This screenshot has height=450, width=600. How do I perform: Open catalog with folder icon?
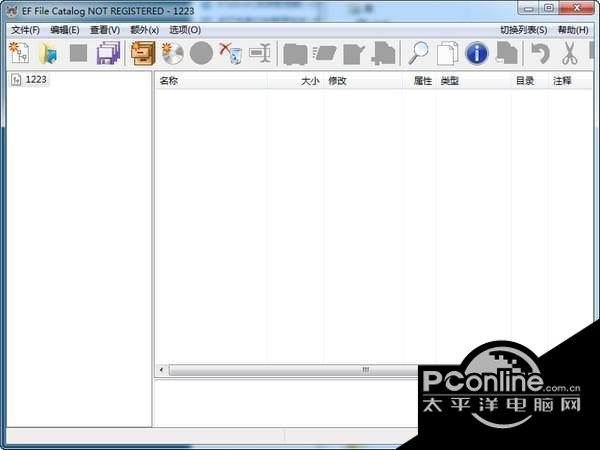(x=49, y=53)
